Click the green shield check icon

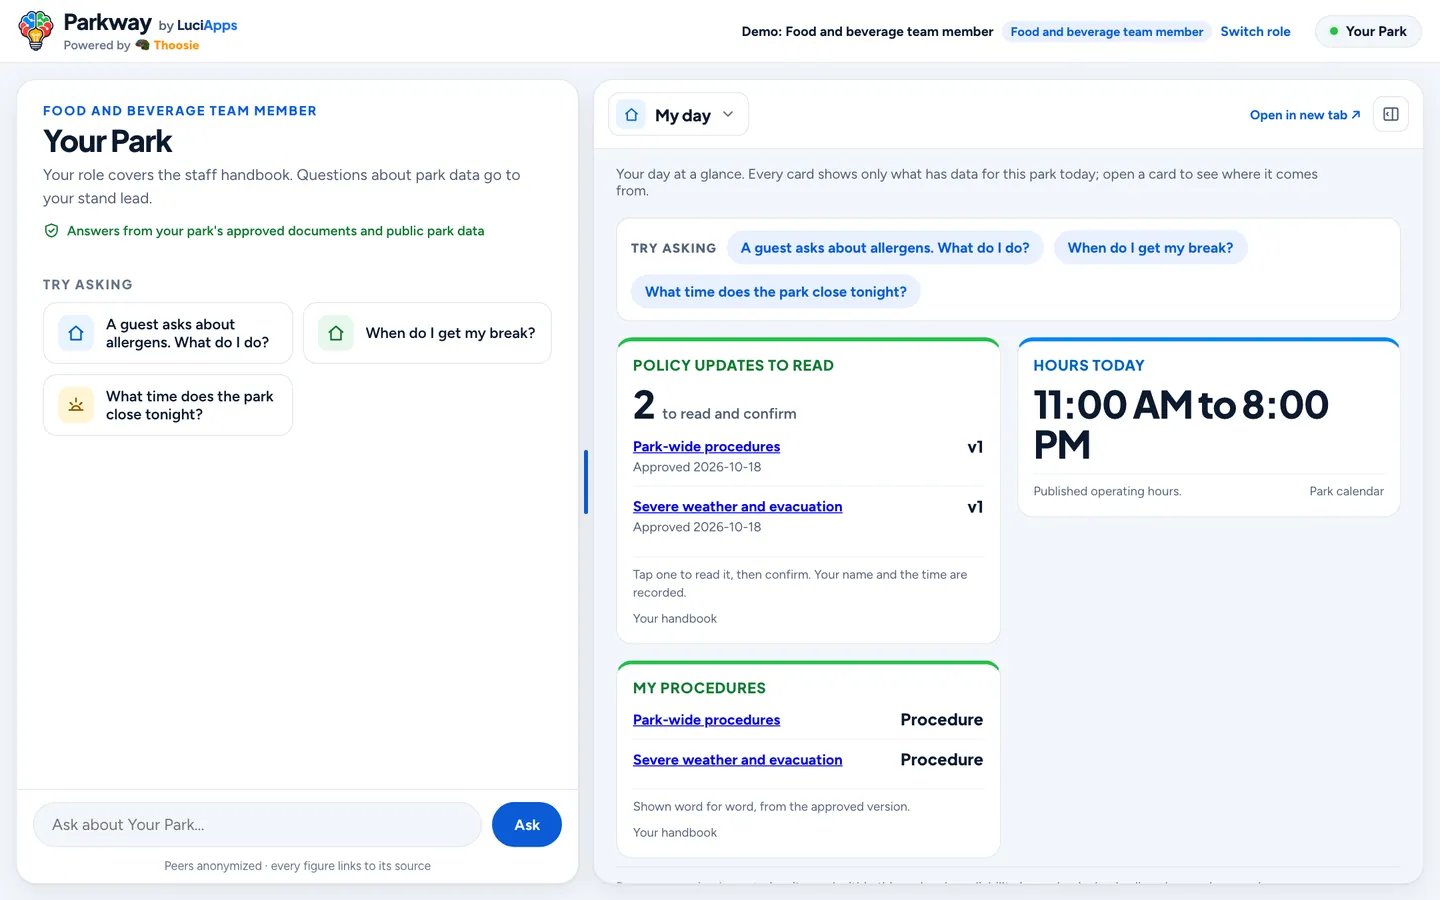51,231
